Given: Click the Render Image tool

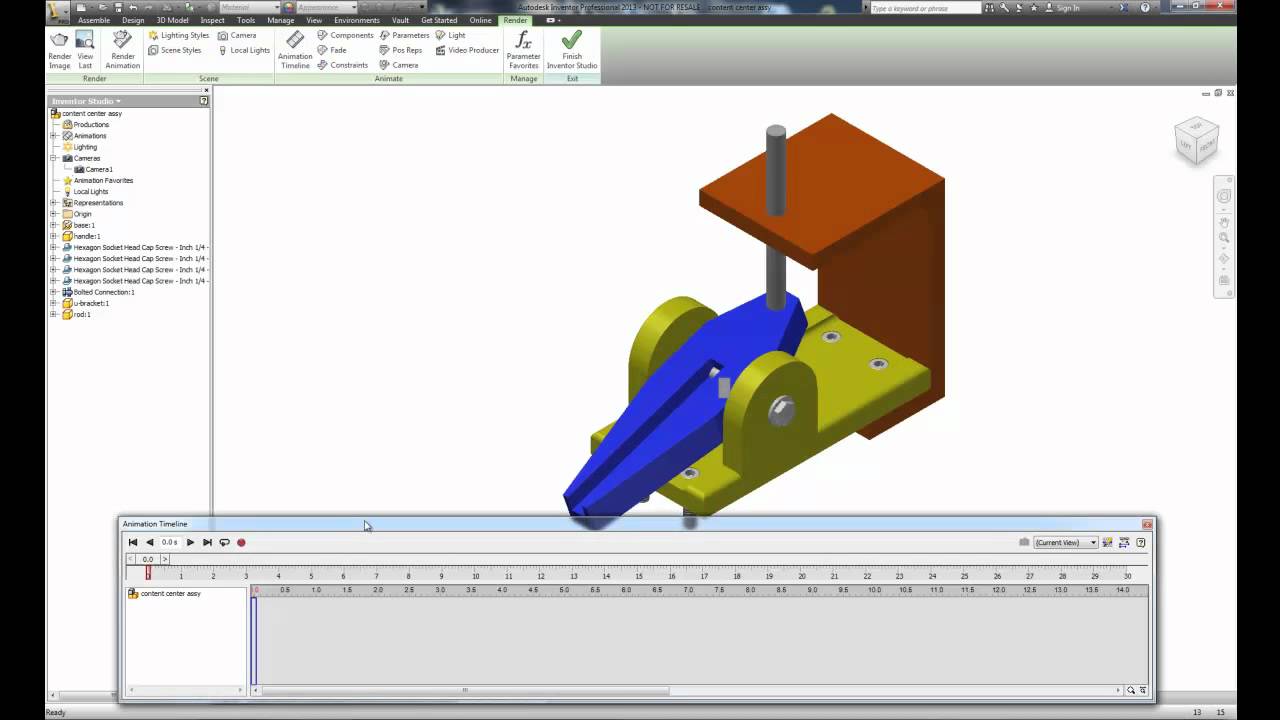Looking at the screenshot, I should point(60,50).
